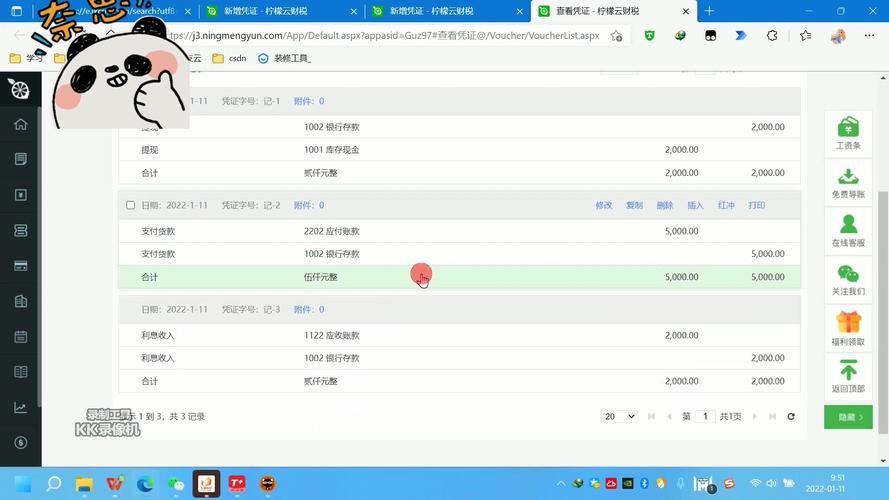Open the page size dropdown showing 20
The height and width of the screenshot is (500, 889).
point(619,417)
